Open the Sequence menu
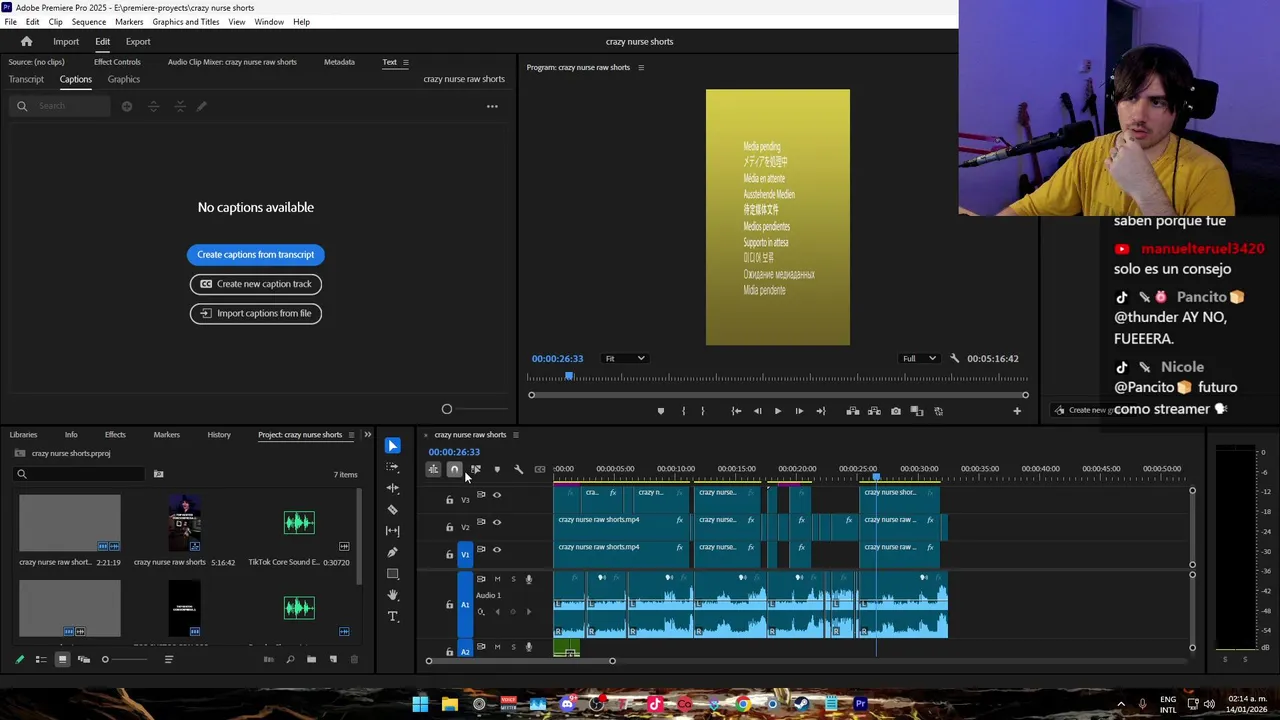The width and height of the screenshot is (1280, 720). click(89, 22)
